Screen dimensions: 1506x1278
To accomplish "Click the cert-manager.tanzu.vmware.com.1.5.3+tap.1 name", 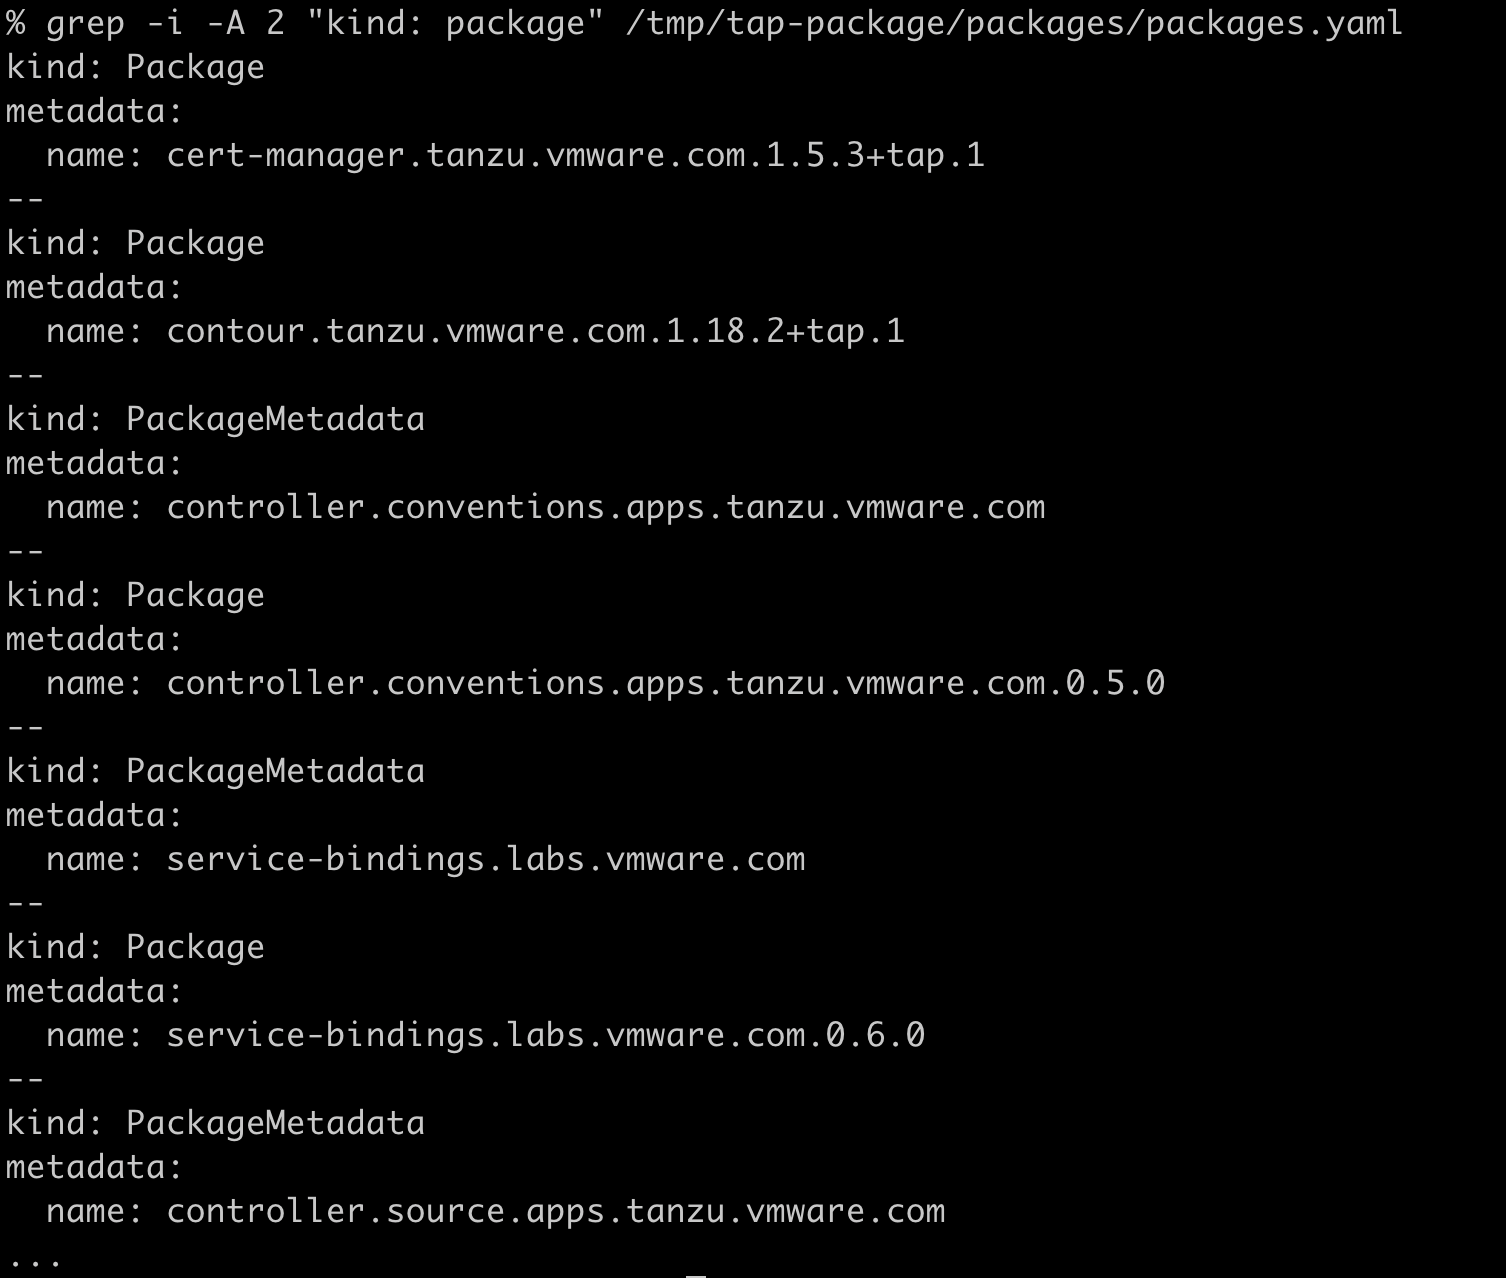I will pyautogui.click(x=575, y=155).
